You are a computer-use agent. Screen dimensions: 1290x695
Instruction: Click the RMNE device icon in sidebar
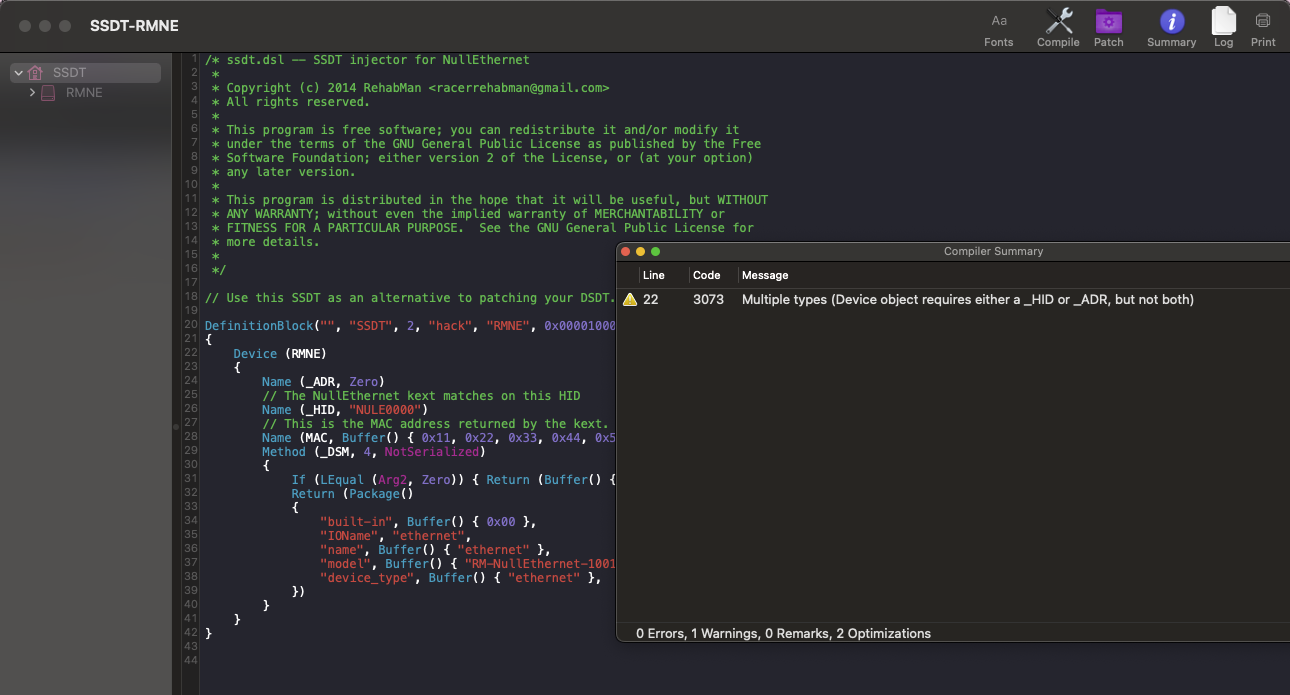coord(48,93)
